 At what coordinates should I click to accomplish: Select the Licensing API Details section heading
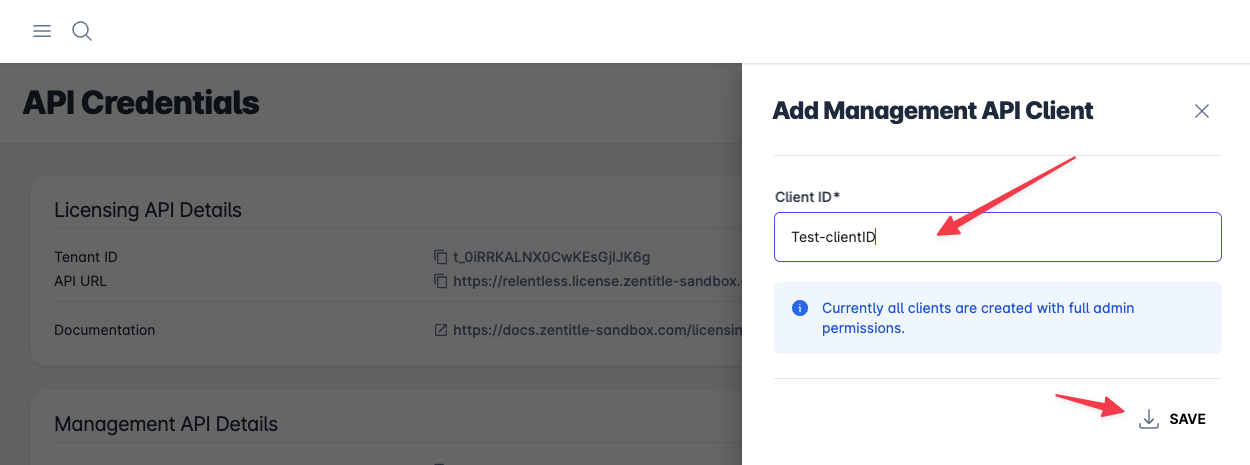point(148,210)
